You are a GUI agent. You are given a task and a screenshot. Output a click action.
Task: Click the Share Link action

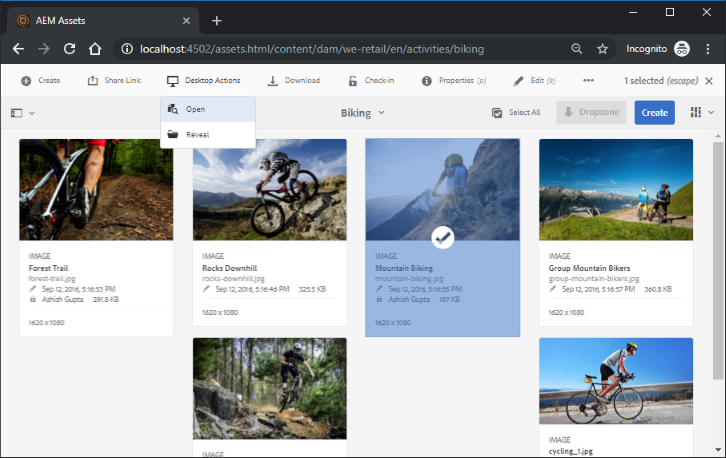[x=114, y=81]
